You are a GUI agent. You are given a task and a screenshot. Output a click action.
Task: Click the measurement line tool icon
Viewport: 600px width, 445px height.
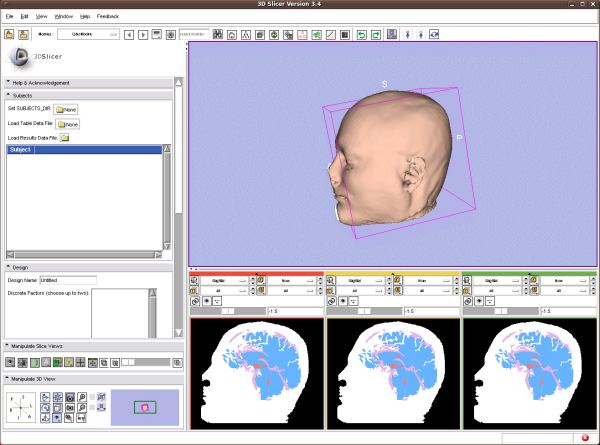tap(331, 35)
